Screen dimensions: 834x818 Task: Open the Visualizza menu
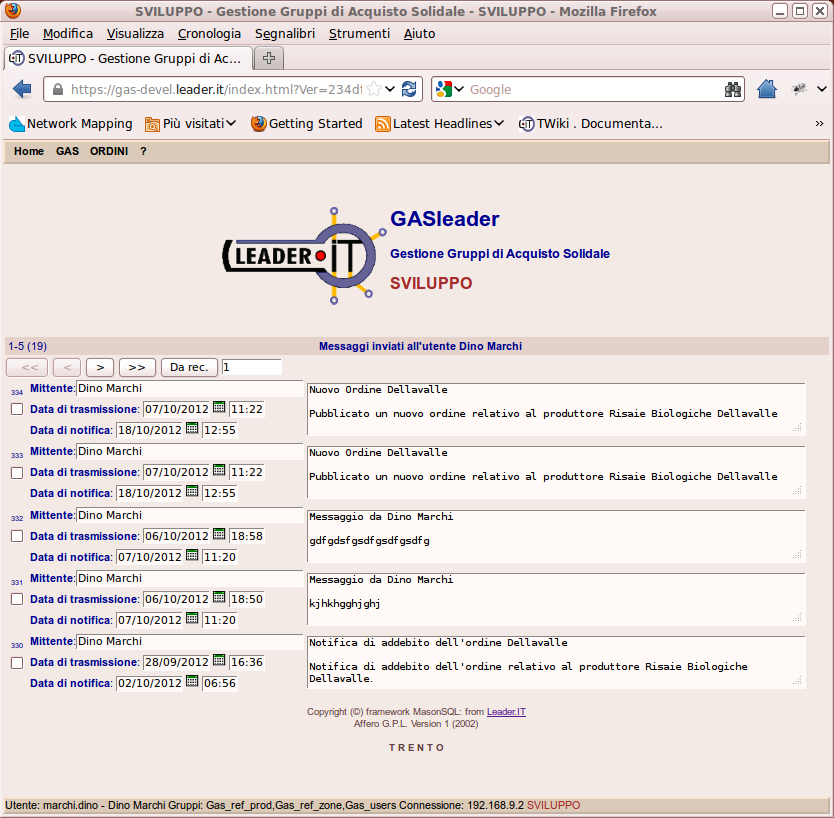tap(135, 34)
